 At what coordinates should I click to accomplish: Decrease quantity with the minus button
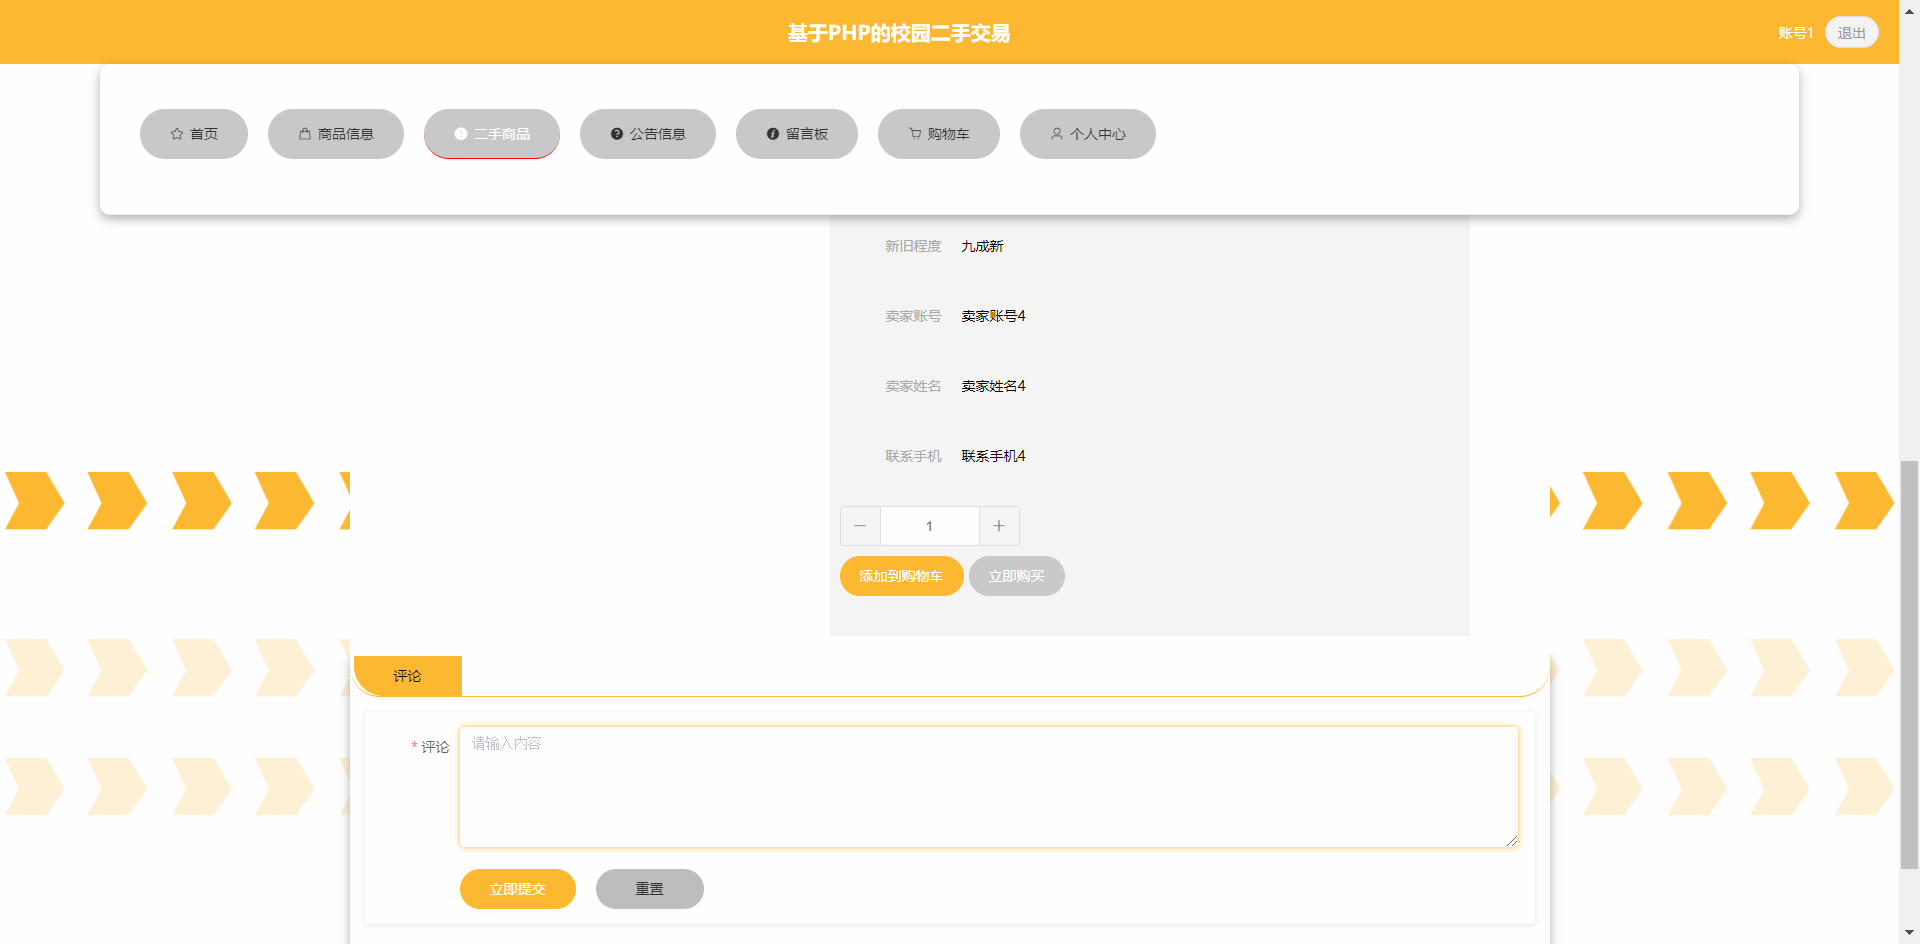860,526
